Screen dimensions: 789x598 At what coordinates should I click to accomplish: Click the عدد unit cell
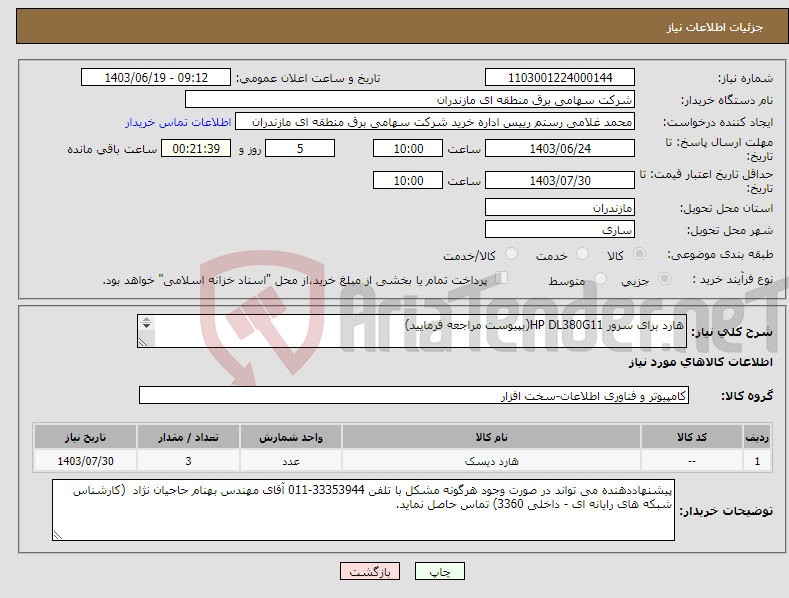point(291,461)
